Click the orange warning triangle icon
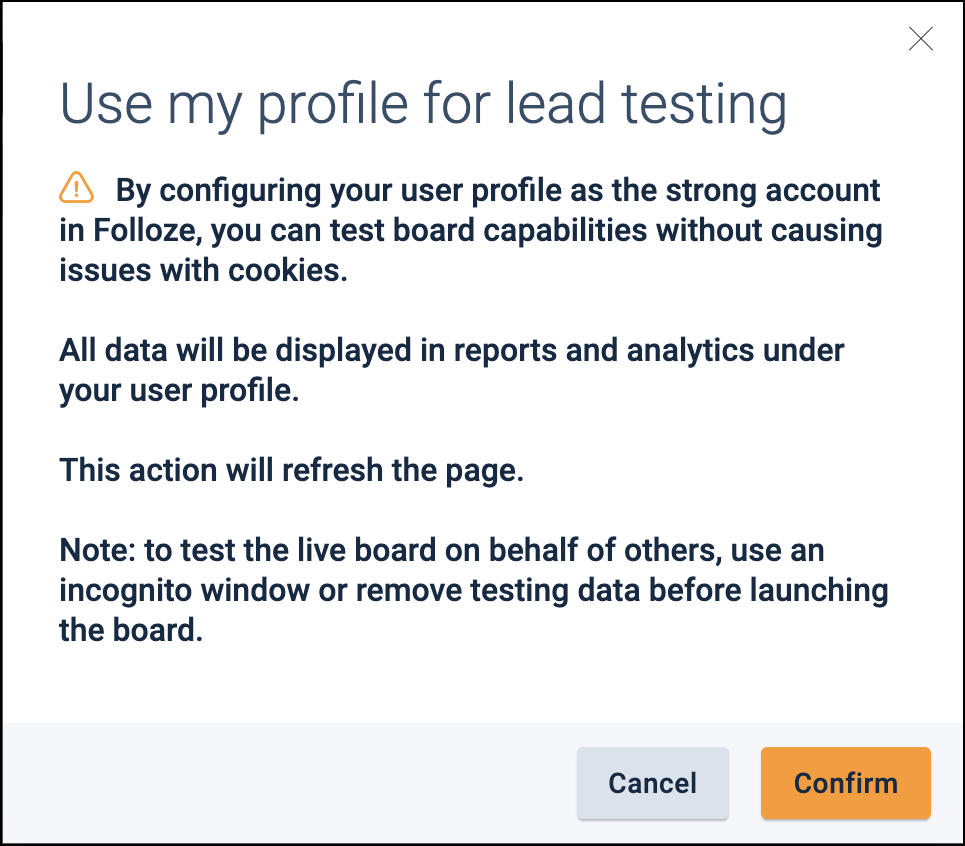This screenshot has height=846, width=965. pyautogui.click(x=77, y=187)
